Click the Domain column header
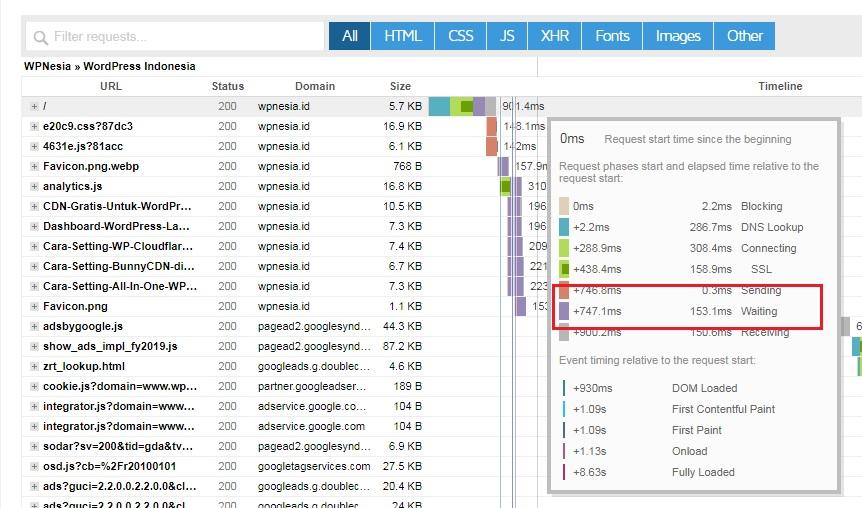The width and height of the screenshot is (862, 508). click(x=315, y=86)
